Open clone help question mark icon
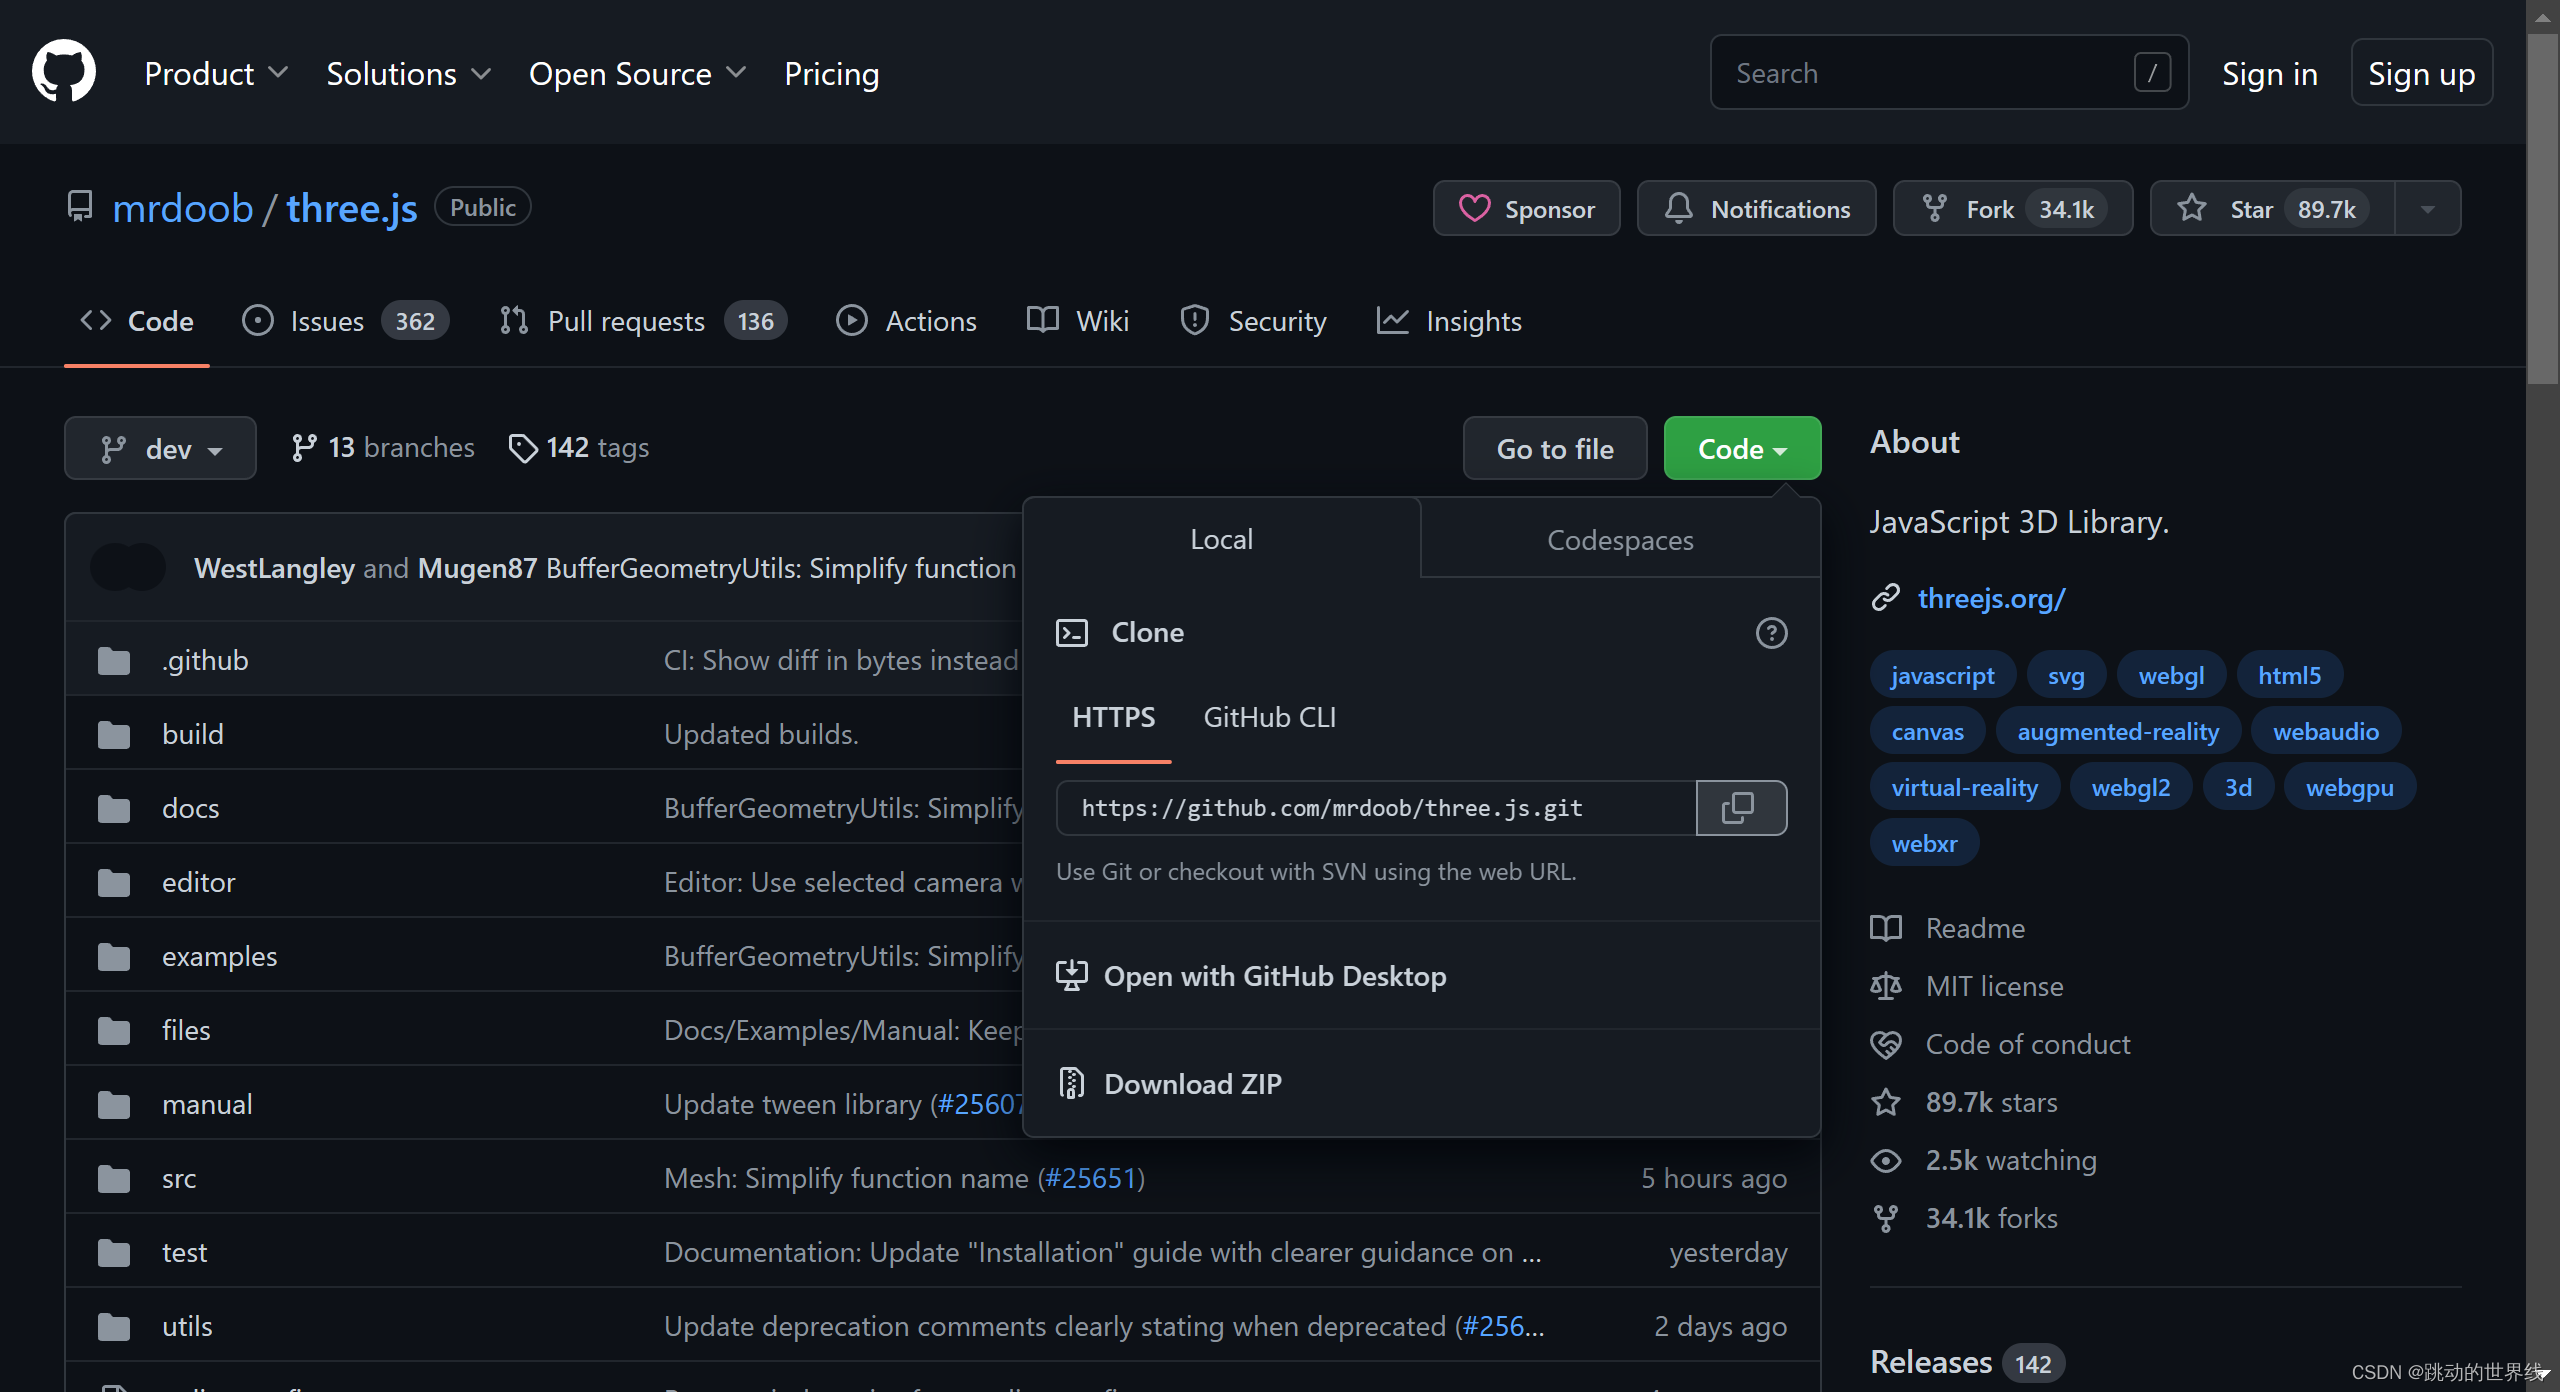 point(1771,633)
